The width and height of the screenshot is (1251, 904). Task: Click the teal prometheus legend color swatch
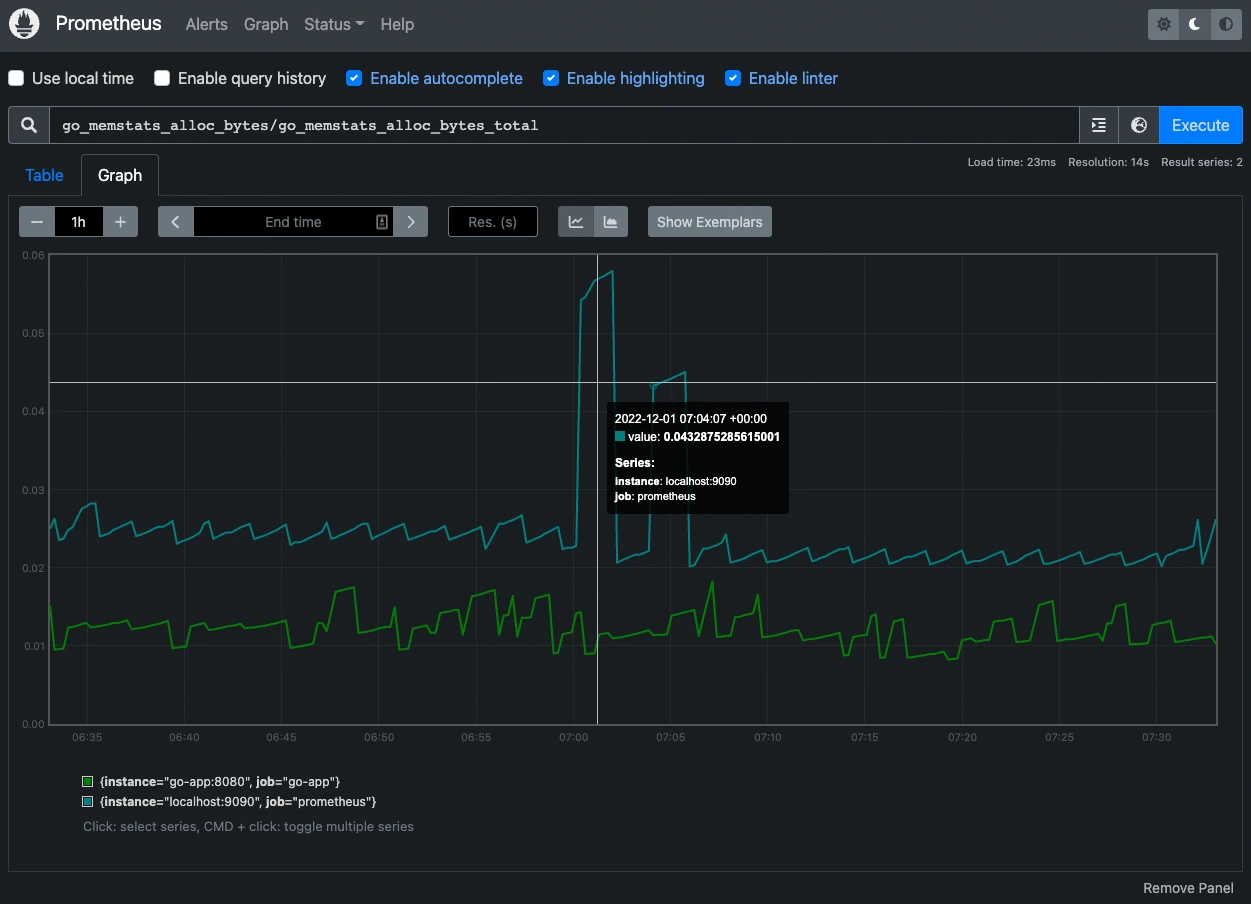(88, 801)
